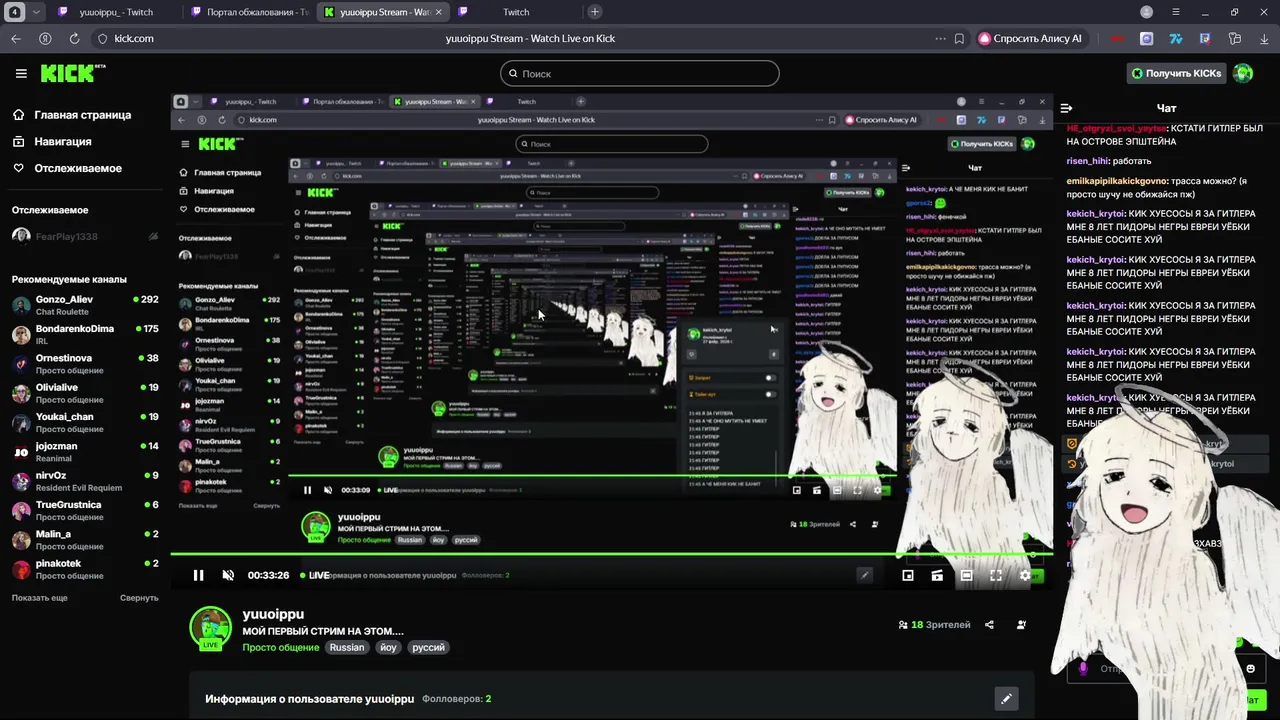The width and height of the screenshot is (1280, 720).
Task: Click the blue 7 extension icon
Action: [x=1176, y=38]
